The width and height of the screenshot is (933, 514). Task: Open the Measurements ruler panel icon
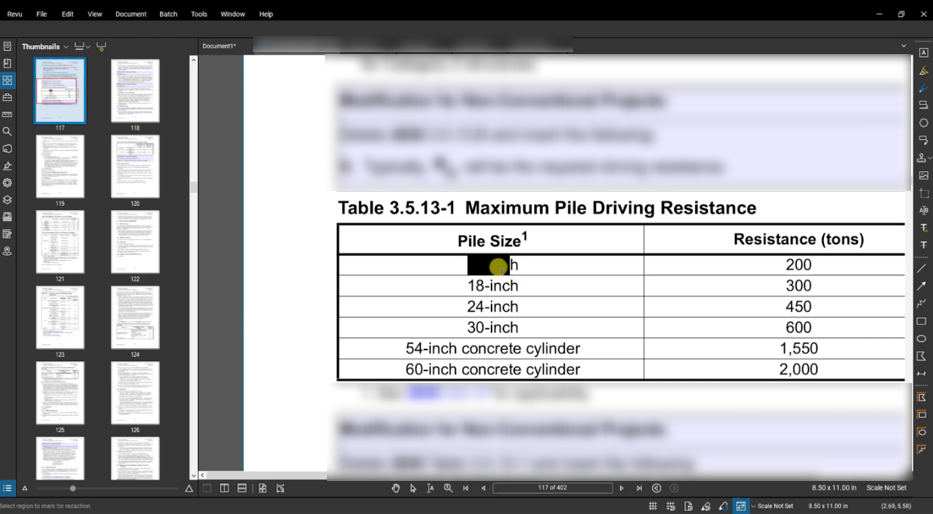tap(7, 114)
